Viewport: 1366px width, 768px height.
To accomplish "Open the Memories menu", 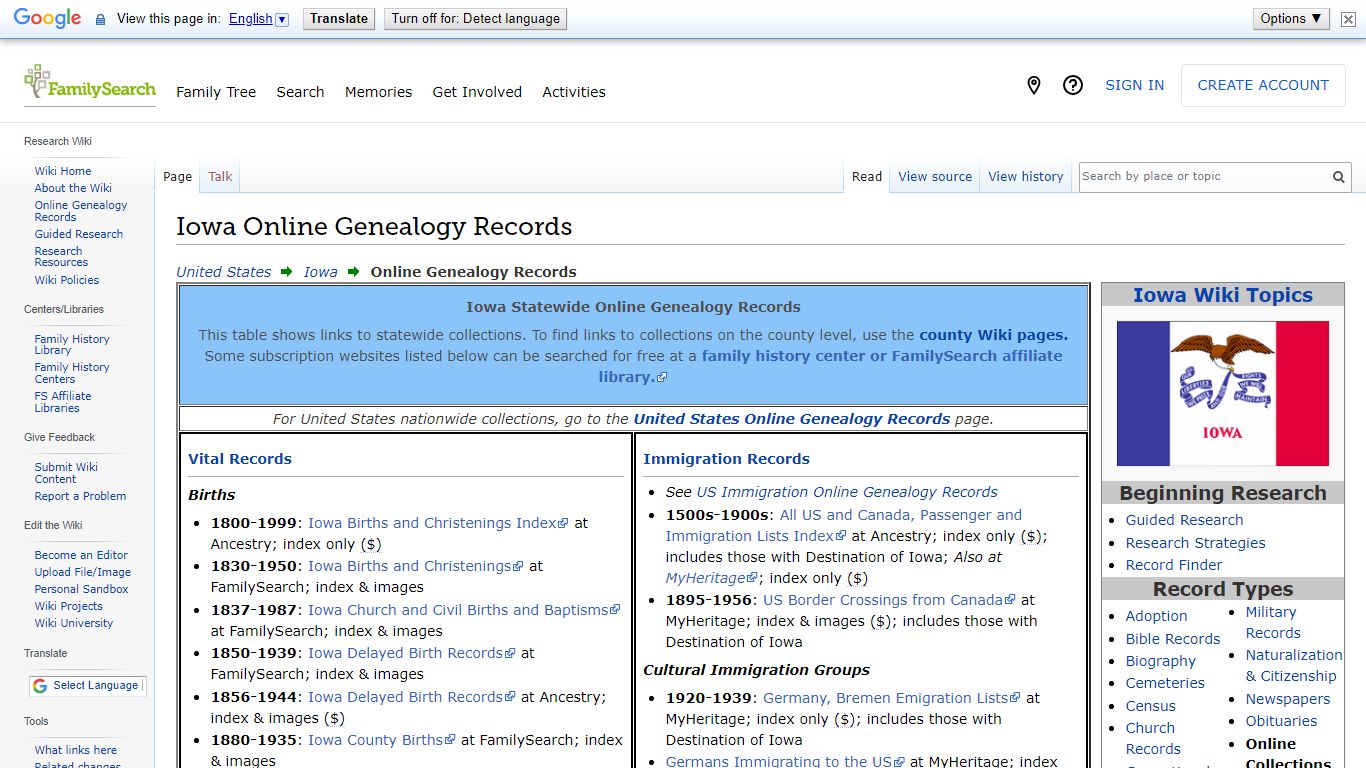I will pyautogui.click(x=378, y=92).
